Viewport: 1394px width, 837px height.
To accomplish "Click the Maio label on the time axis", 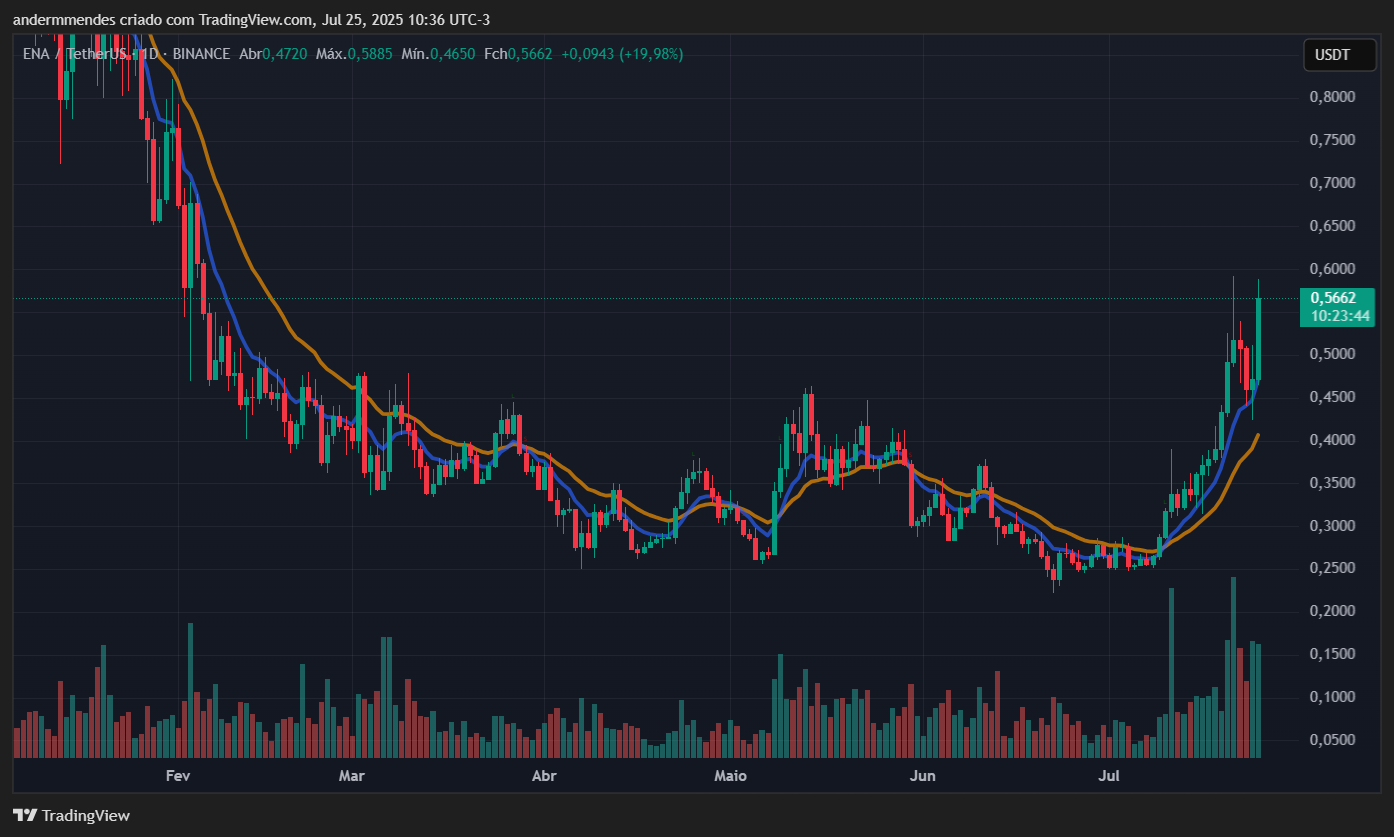I will [731, 776].
